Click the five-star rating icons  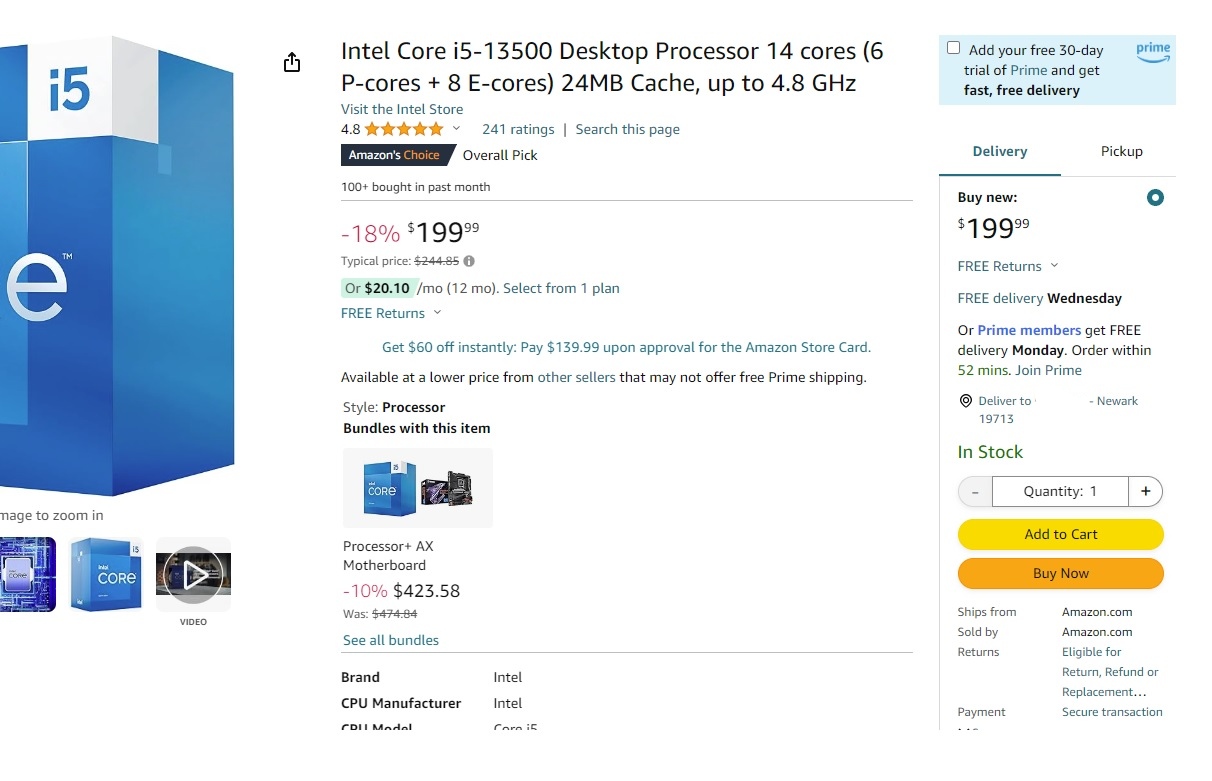click(404, 129)
